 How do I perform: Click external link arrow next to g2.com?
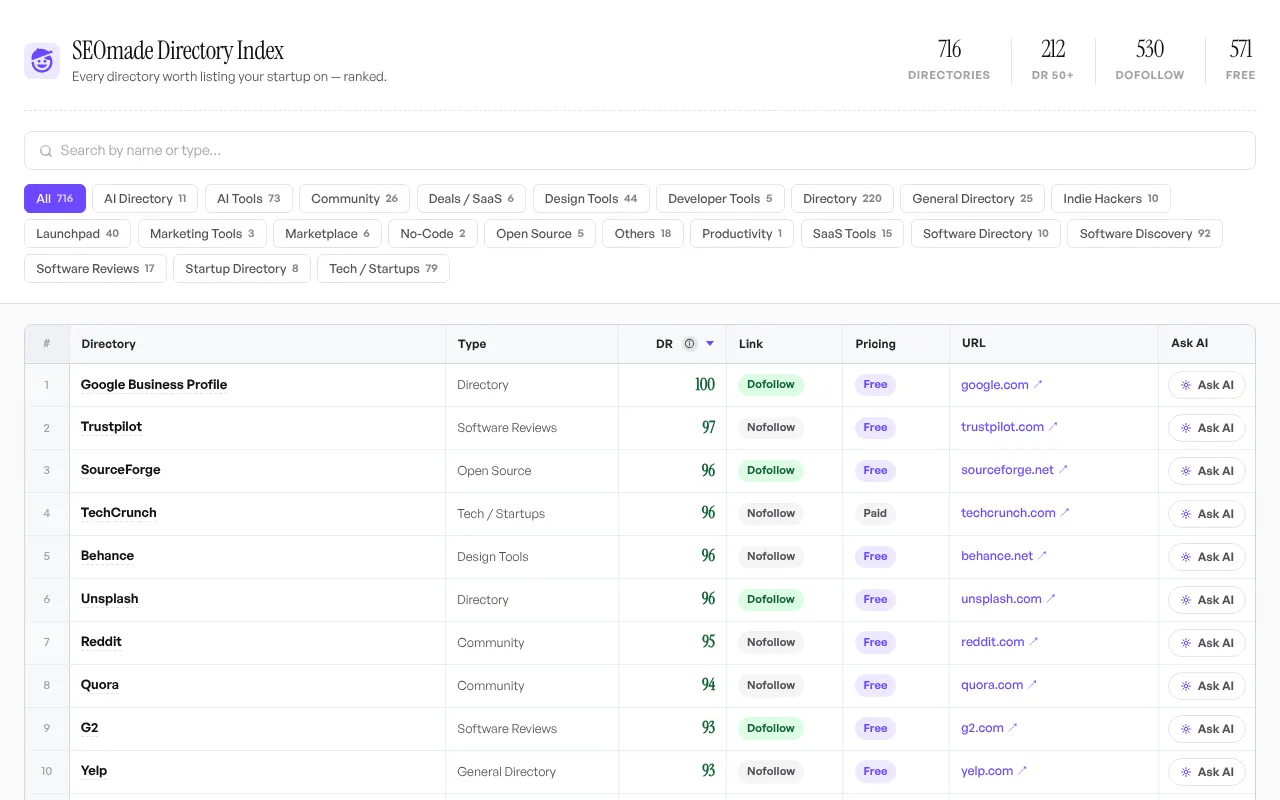pos(1013,728)
